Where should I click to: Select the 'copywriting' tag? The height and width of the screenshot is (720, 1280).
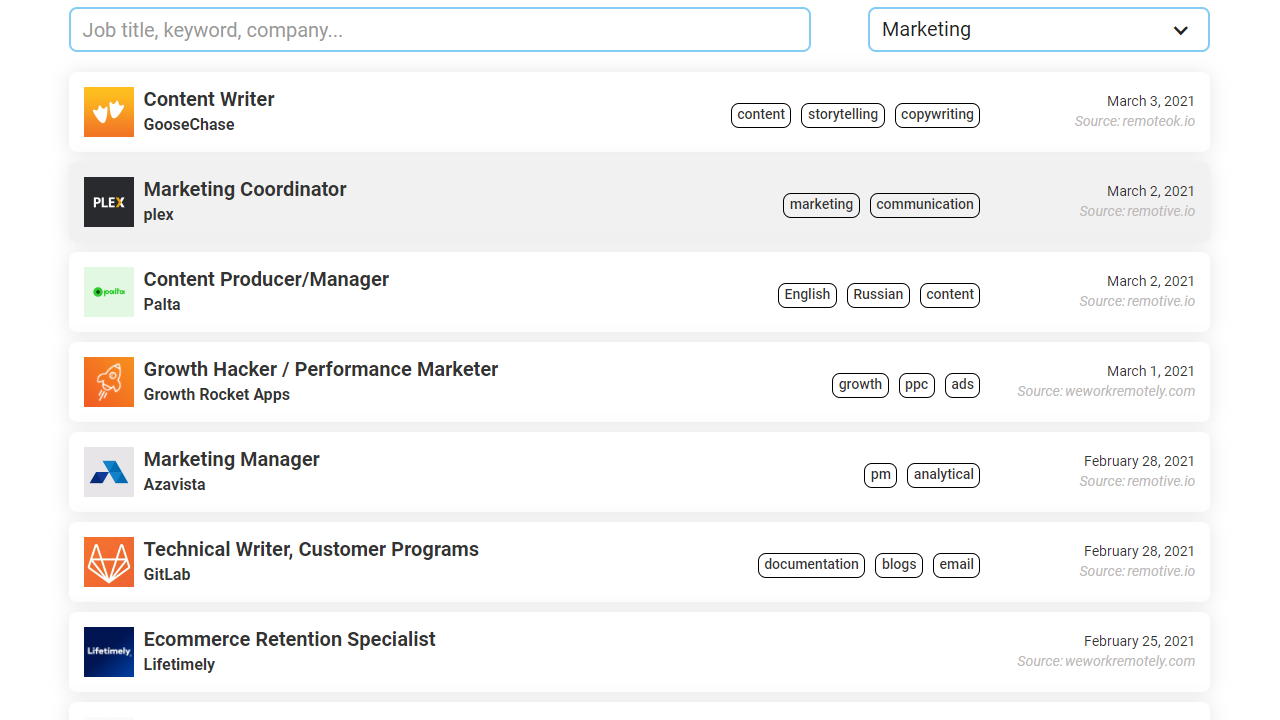coord(937,115)
